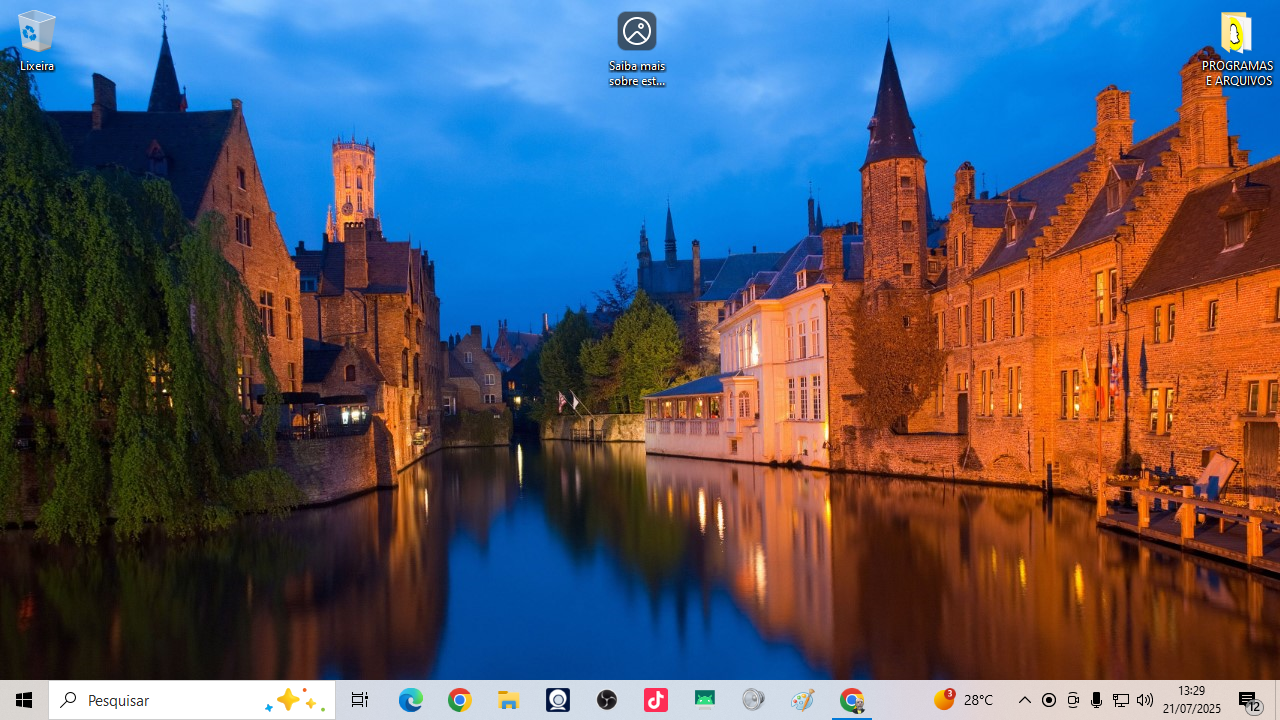Open File Explorer from the taskbar
Viewport: 1280px width, 720px height.
click(x=509, y=700)
